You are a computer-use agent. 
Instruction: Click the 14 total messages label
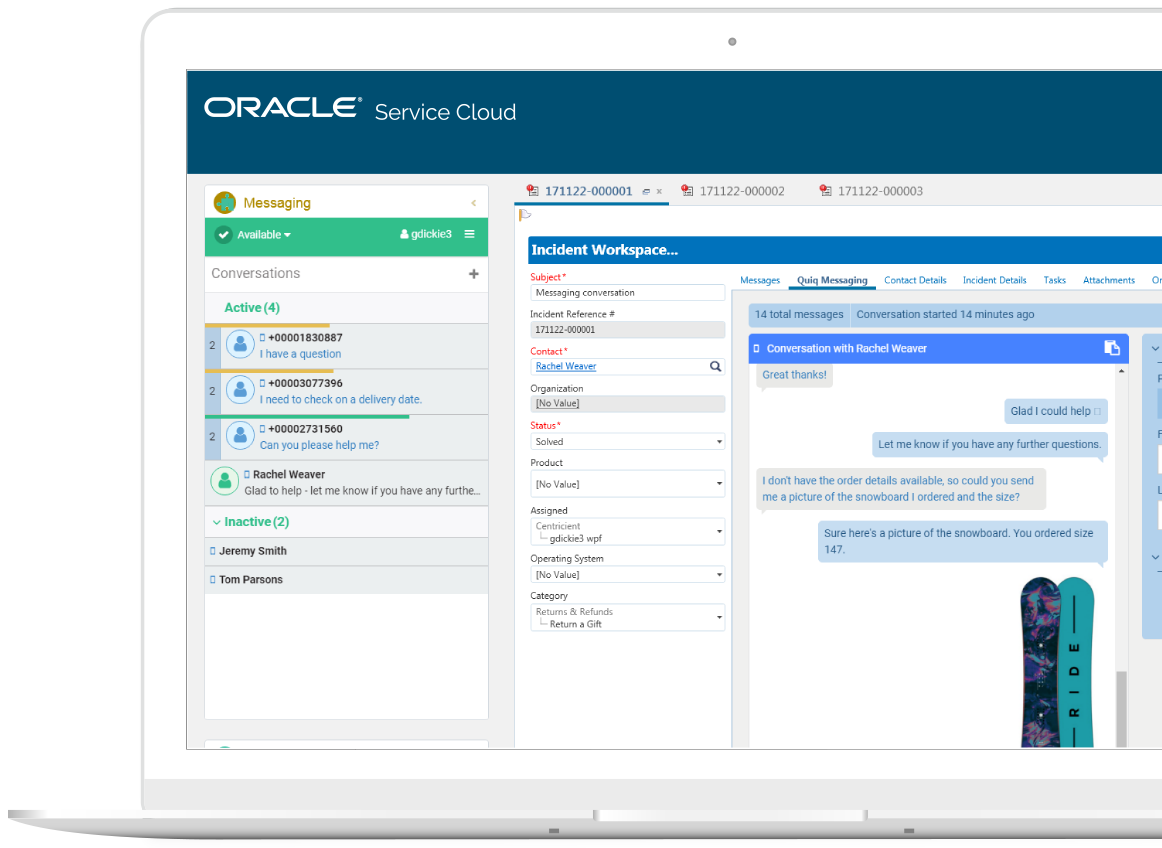coord(799,314)
